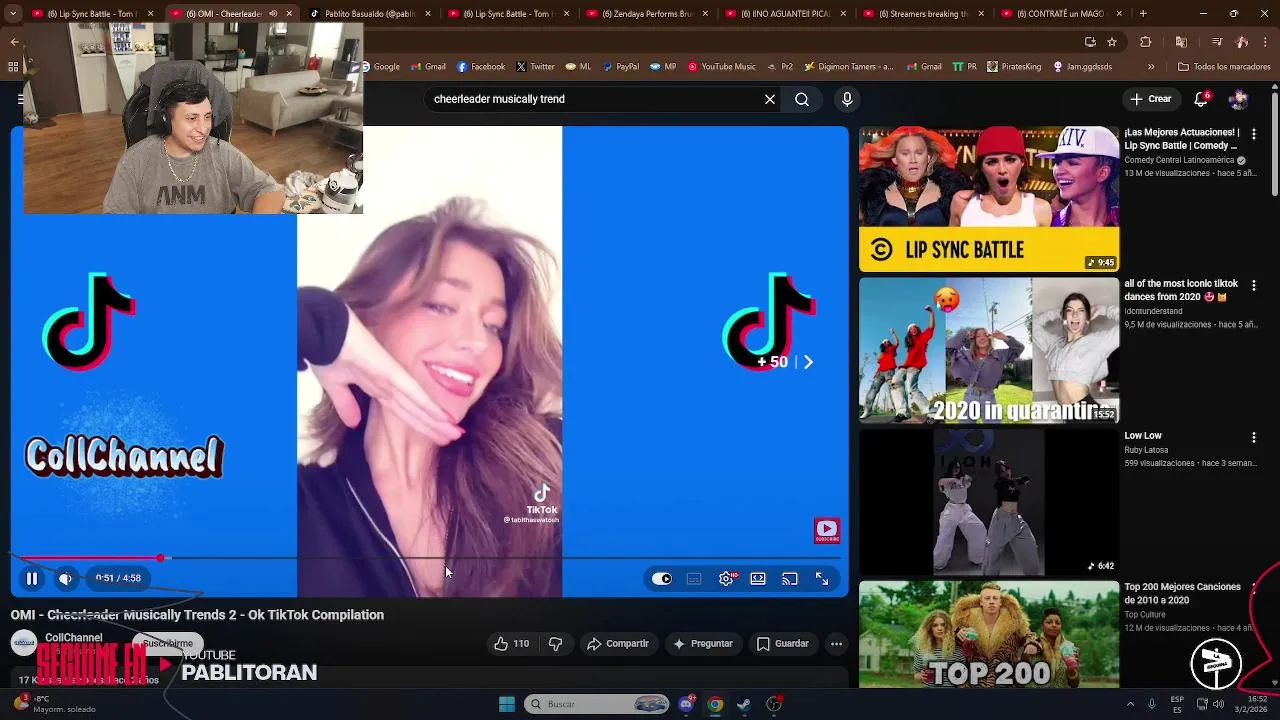This screenshot has height=720, width=1280.
Task: Open the 'Todos los marcadores' folder
Action: 1224,67
